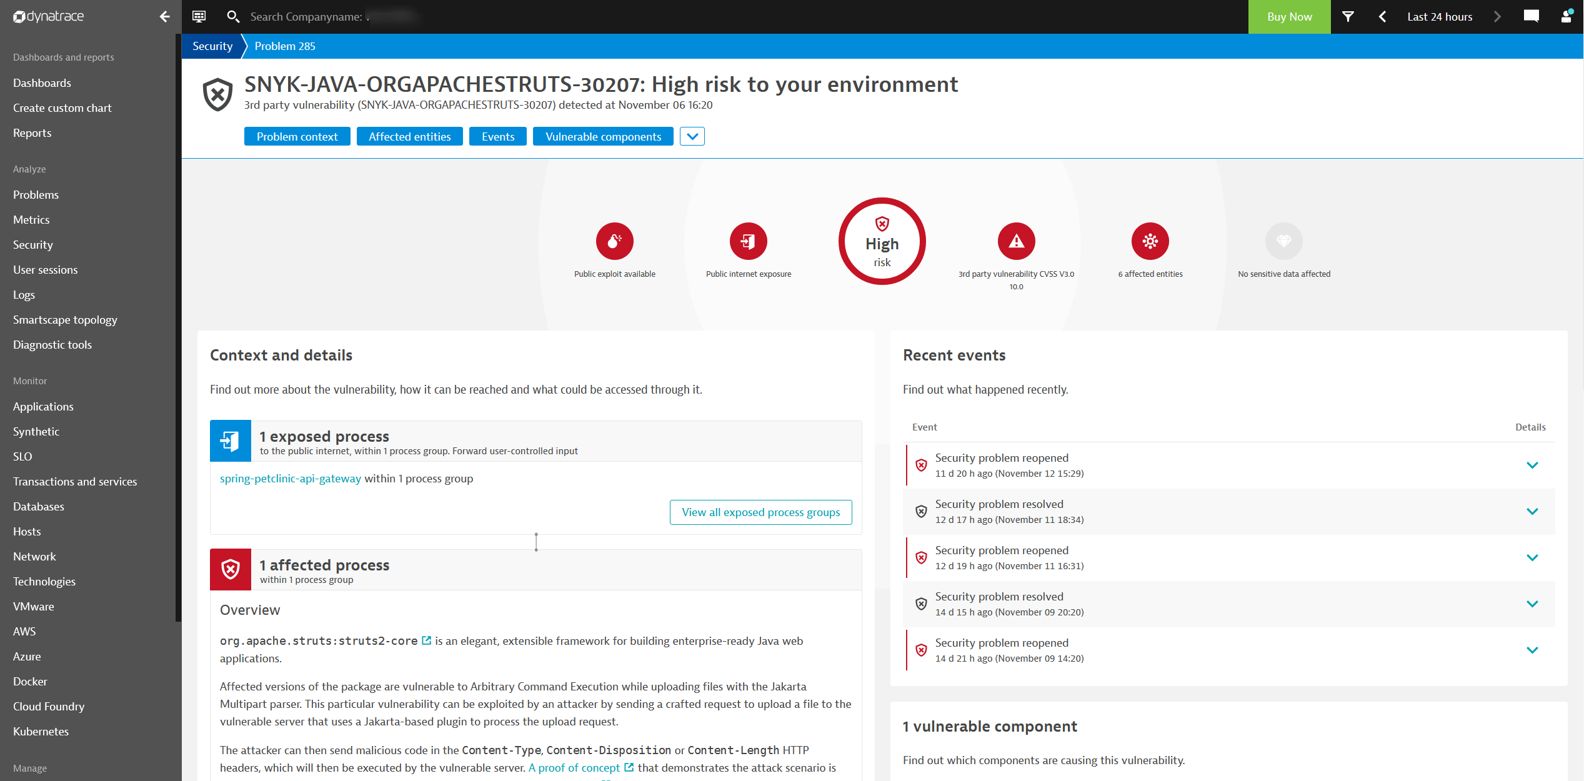The image size is (1584, 781).
Task: Click the High risk circle indicator
Action: 882,241
